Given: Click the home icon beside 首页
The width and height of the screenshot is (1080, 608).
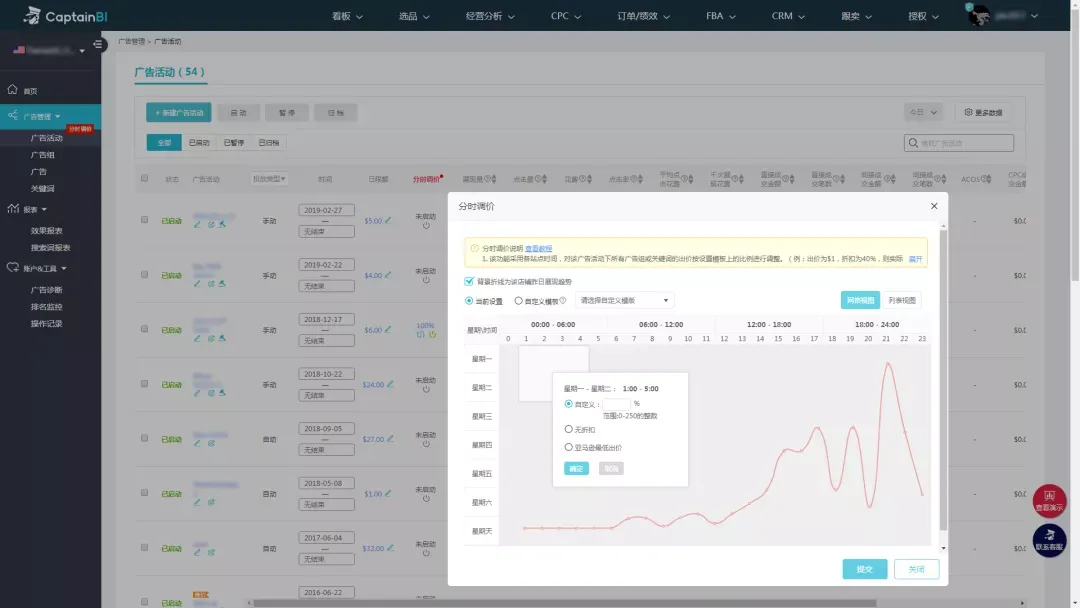Looking at the screenshot, I should tap(12, 90).
